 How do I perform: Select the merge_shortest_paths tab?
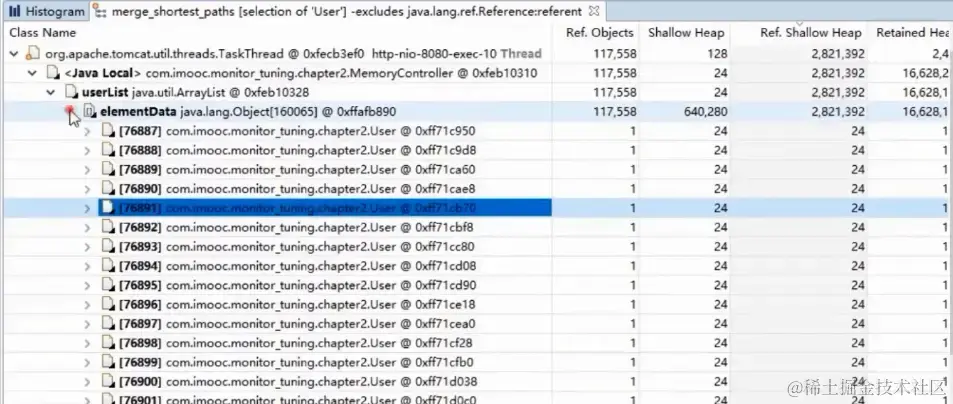click(x=345, y=11)
